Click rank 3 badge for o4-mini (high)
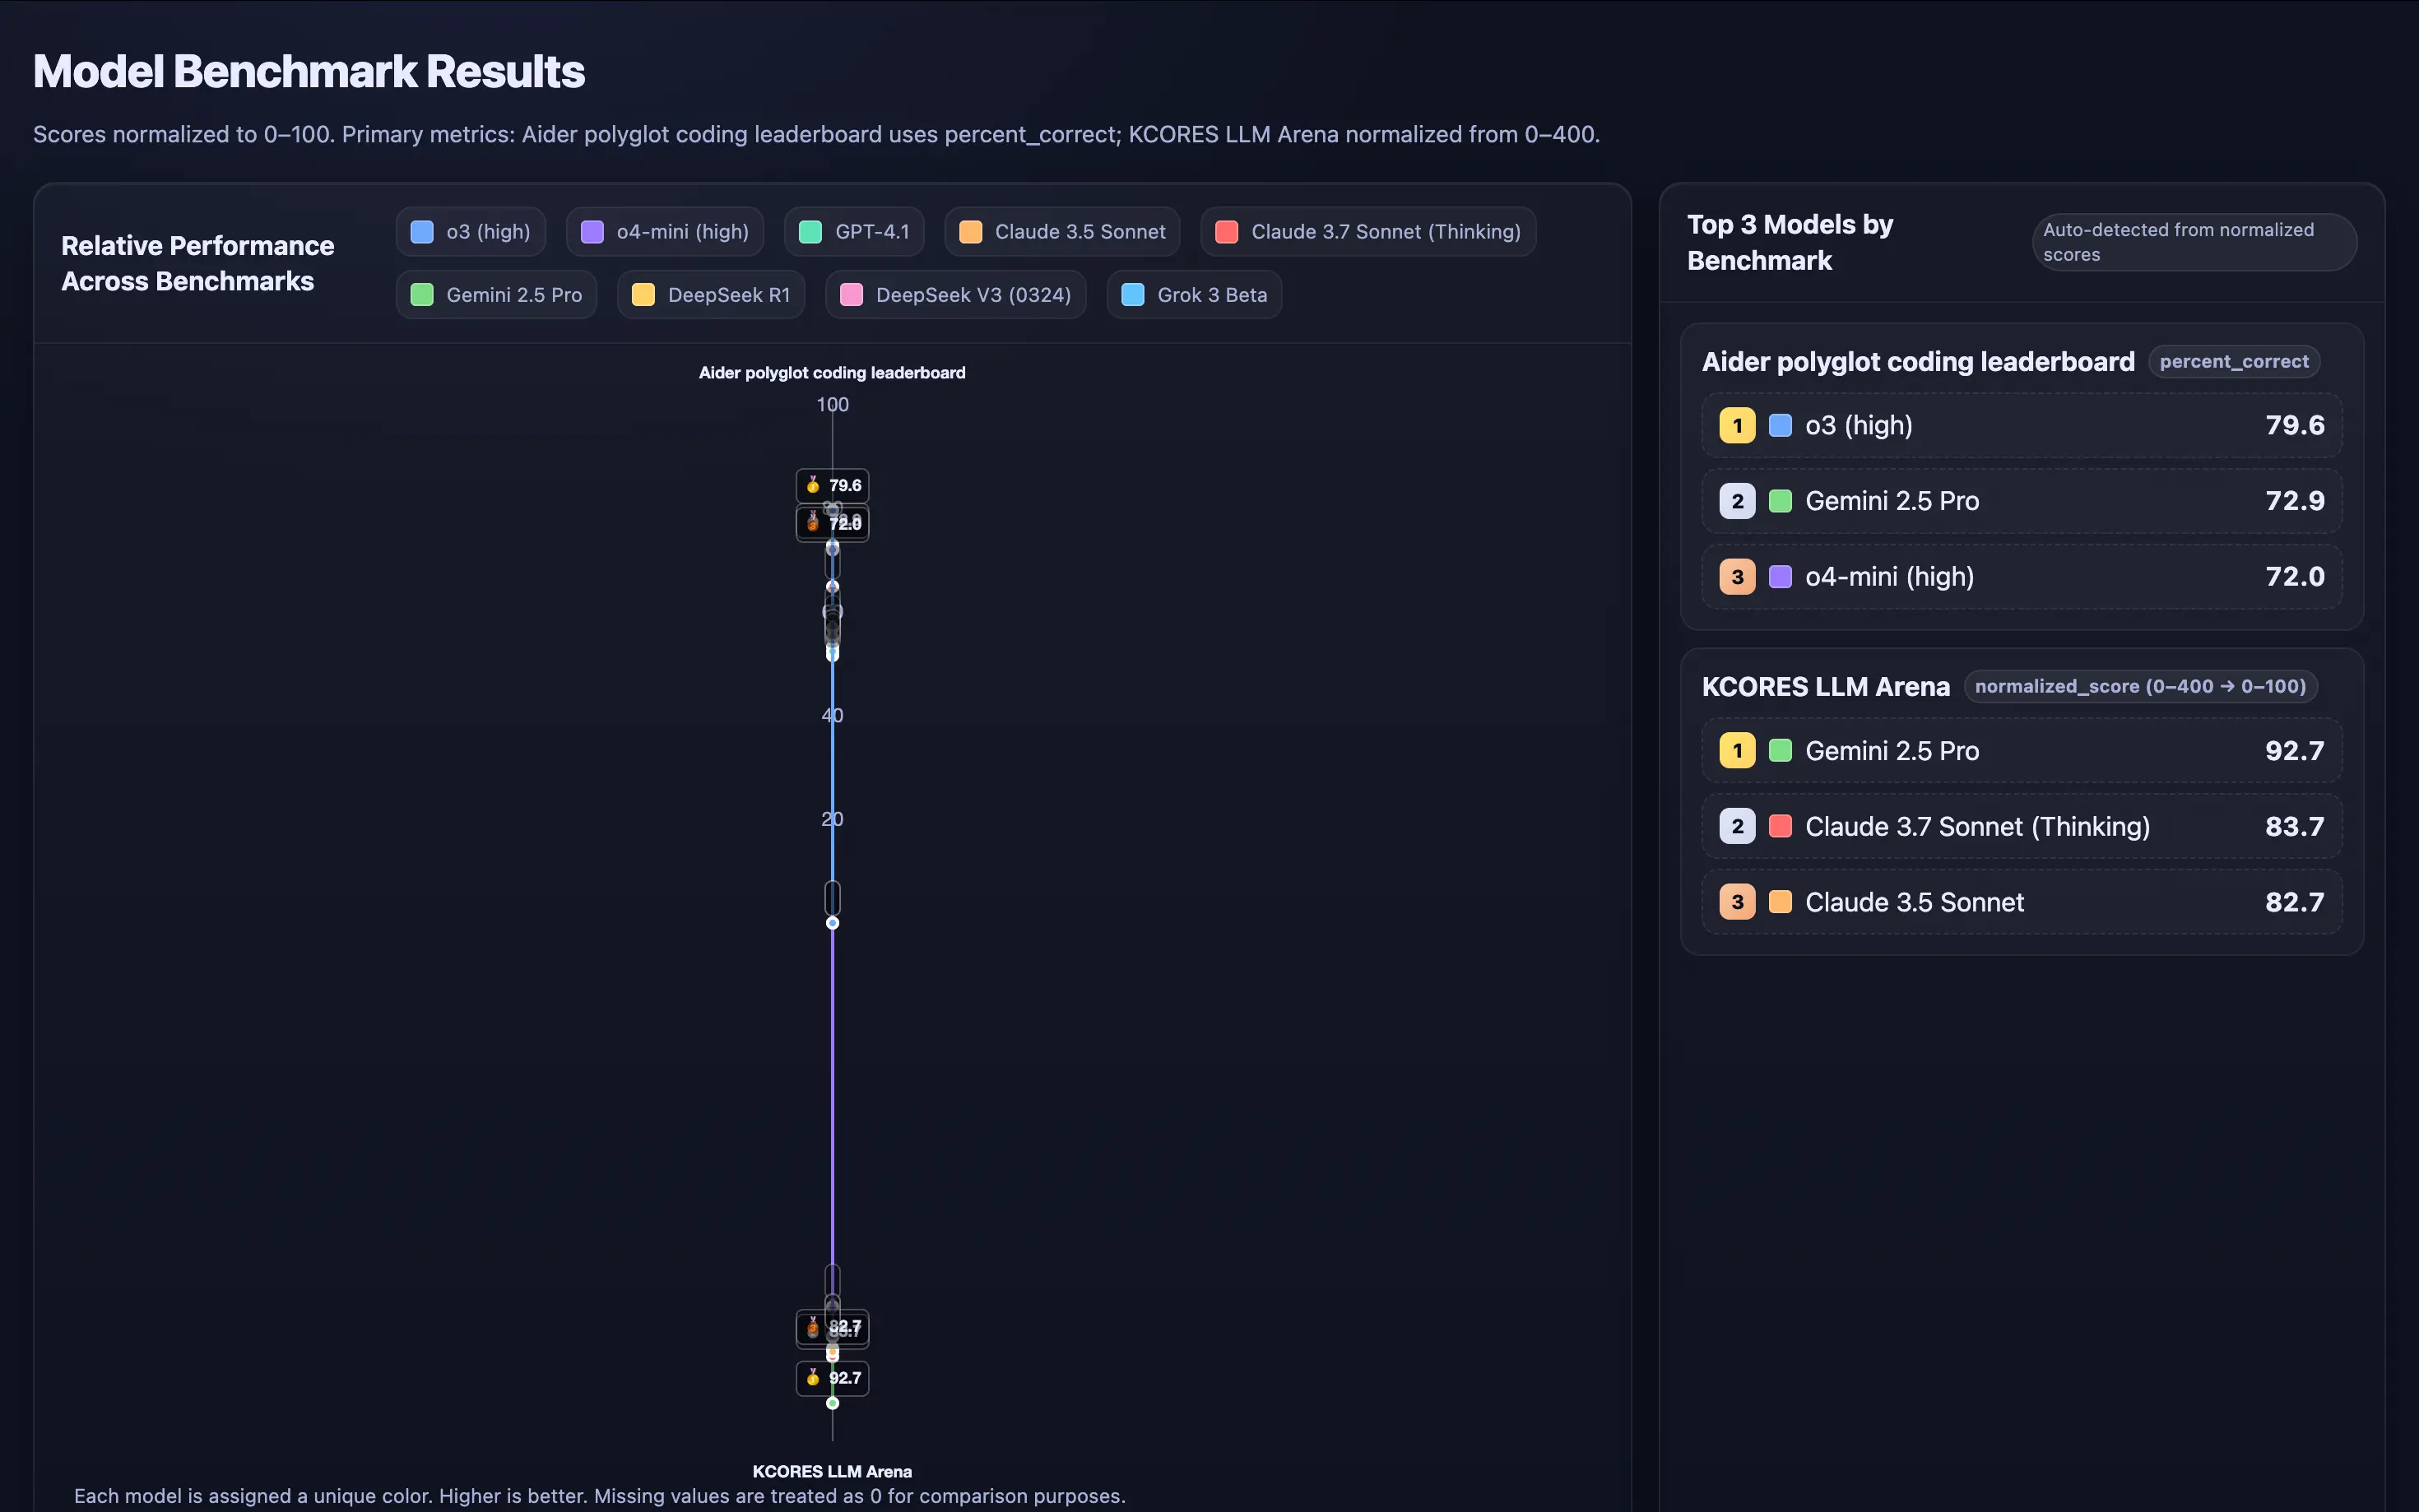This screenshot has width=2419, height=1512. click(x=1737, y=577)
